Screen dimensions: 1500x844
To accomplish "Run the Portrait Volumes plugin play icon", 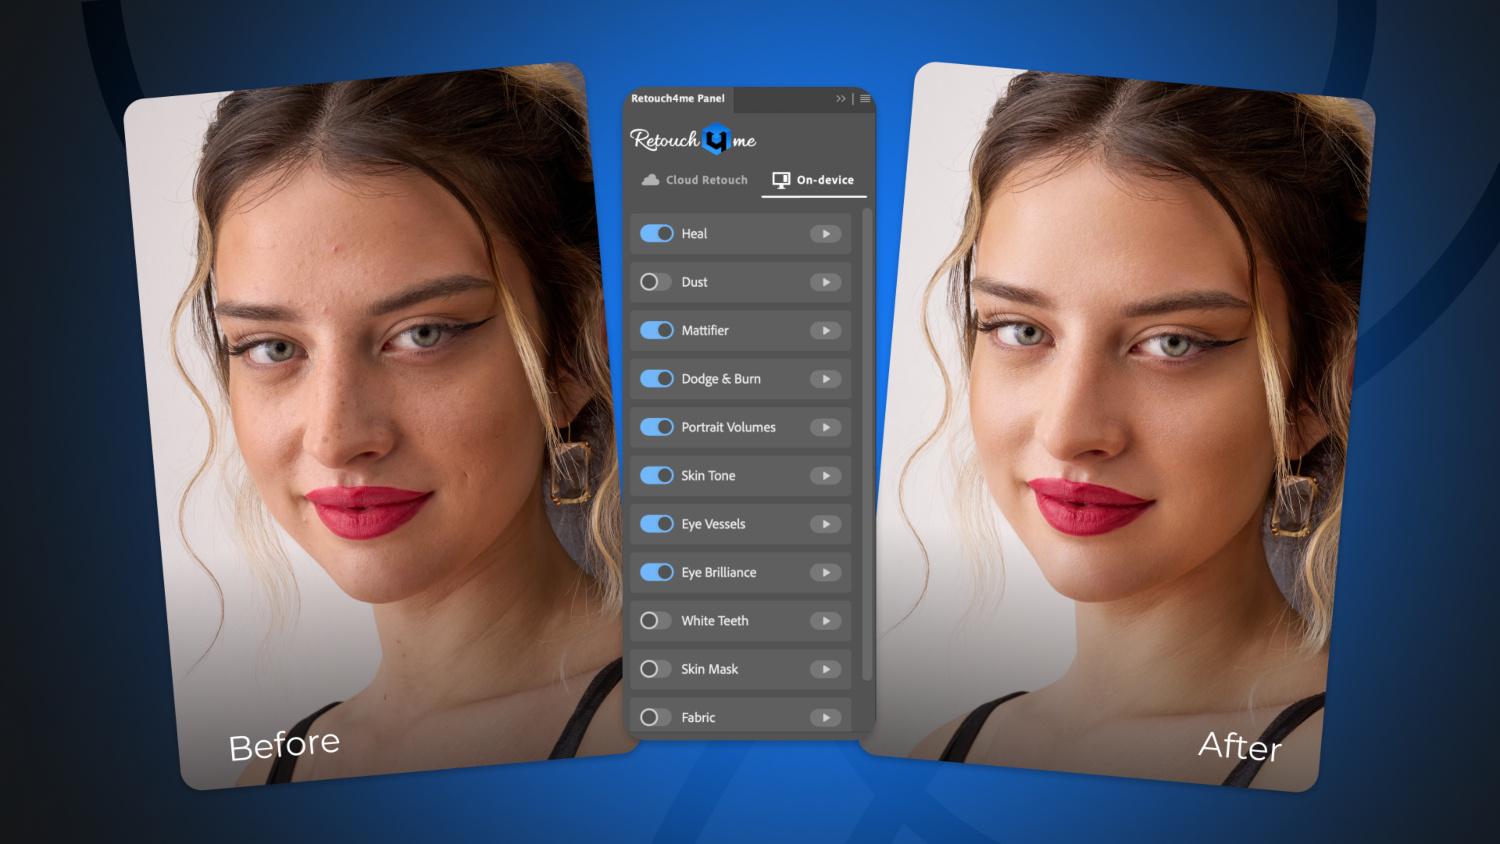I will tap(825, 427).
